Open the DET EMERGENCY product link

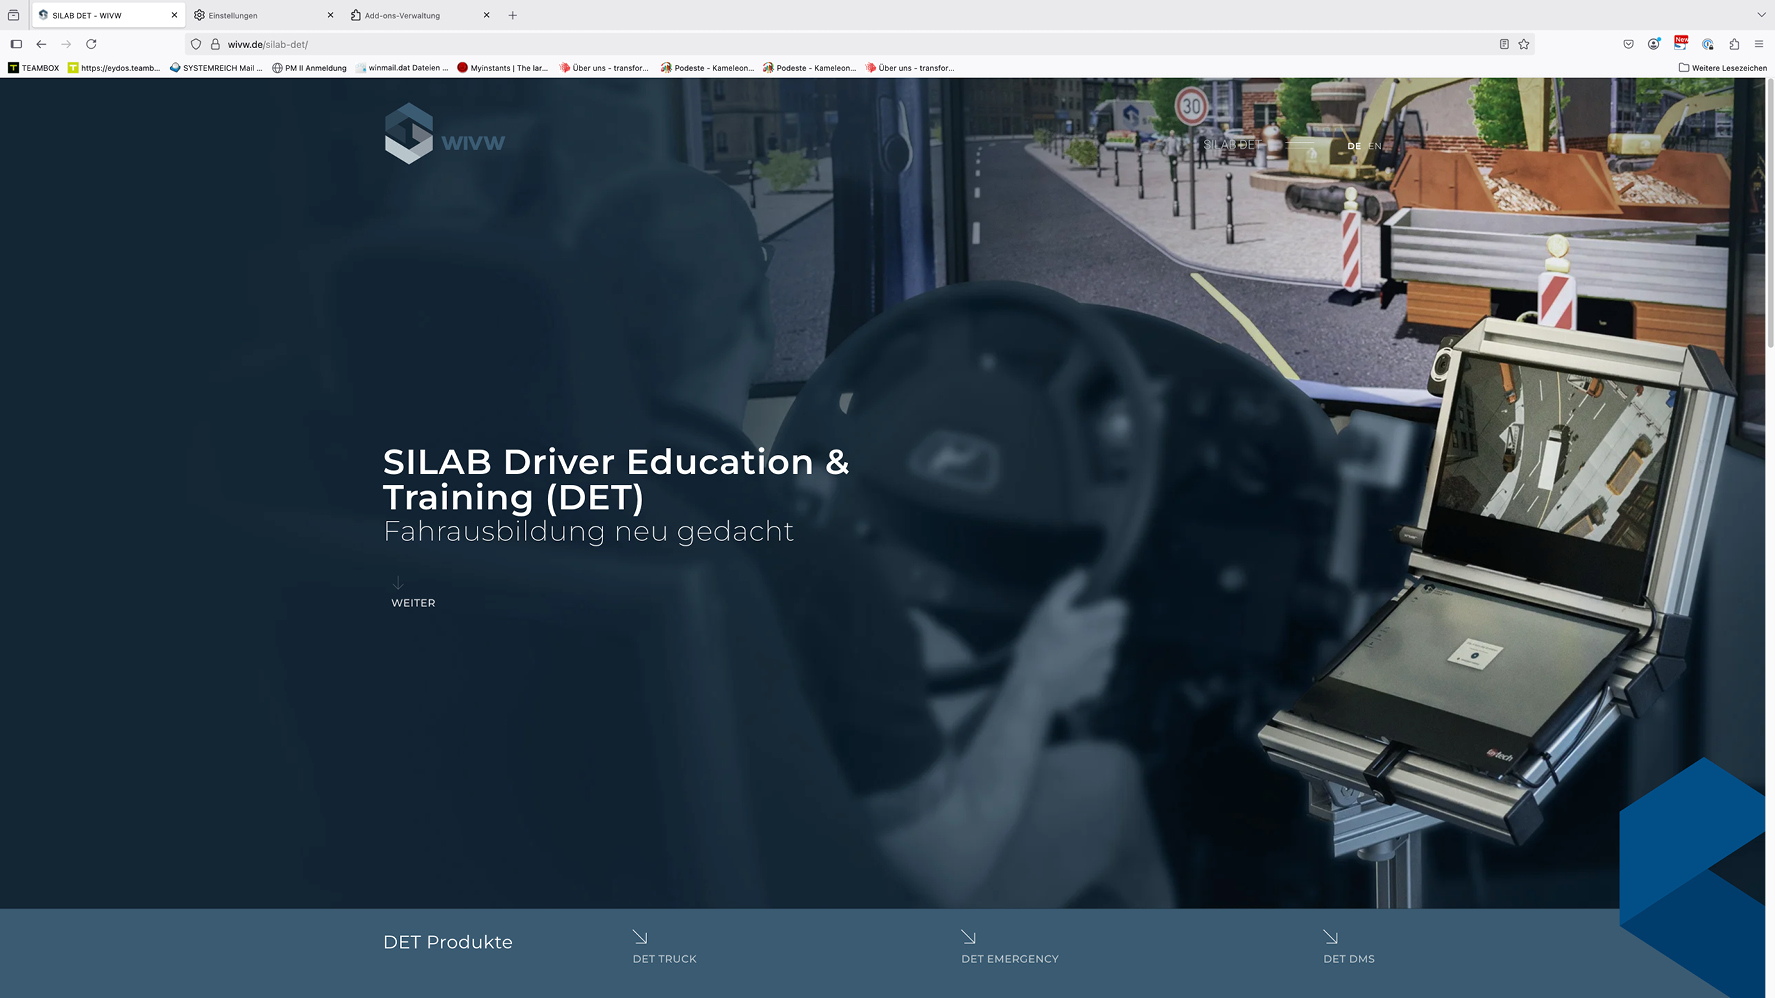(x=1010, y=959)
